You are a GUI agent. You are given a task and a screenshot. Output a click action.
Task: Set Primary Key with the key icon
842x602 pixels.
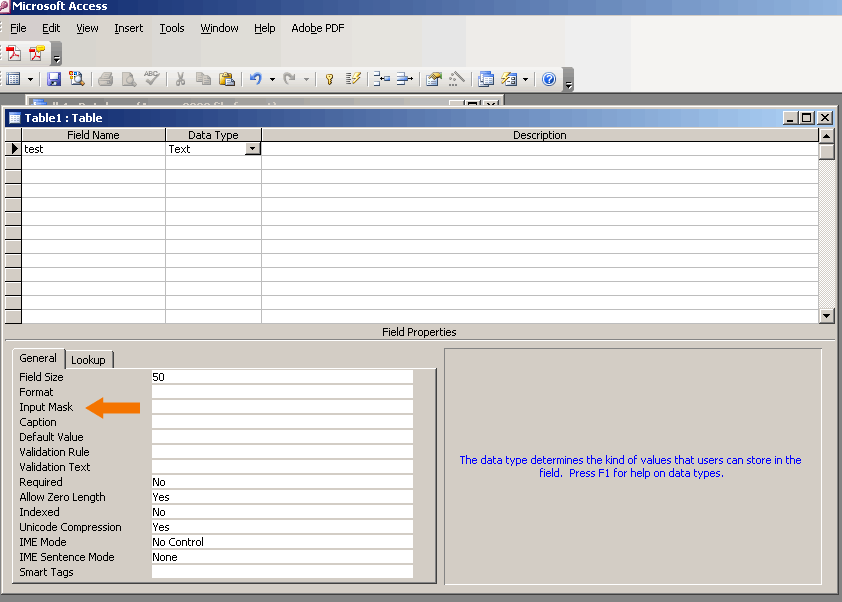click(330, 79)
